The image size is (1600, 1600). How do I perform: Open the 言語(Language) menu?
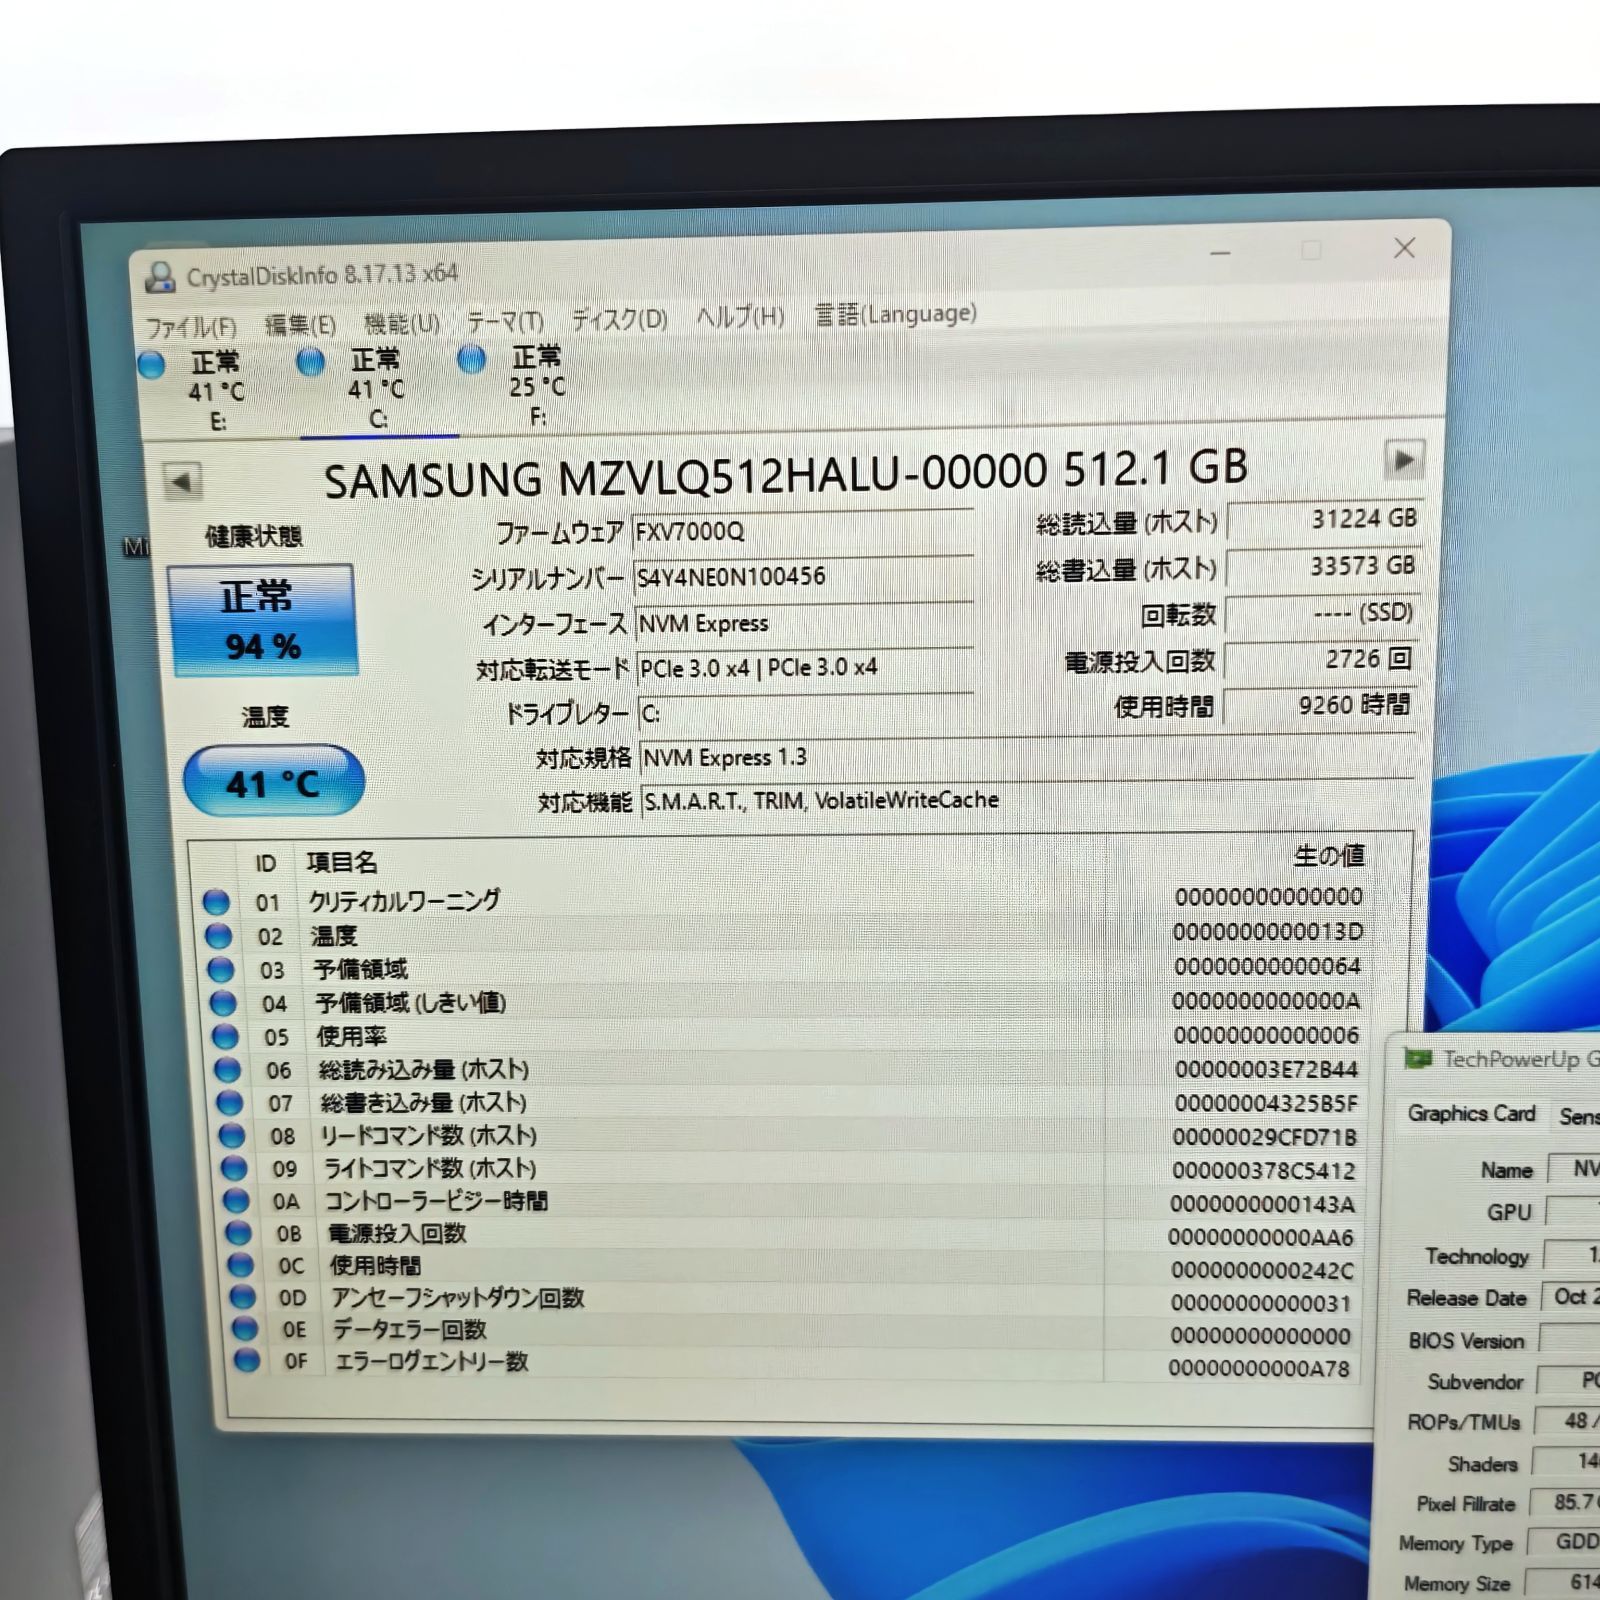point(895,314)
